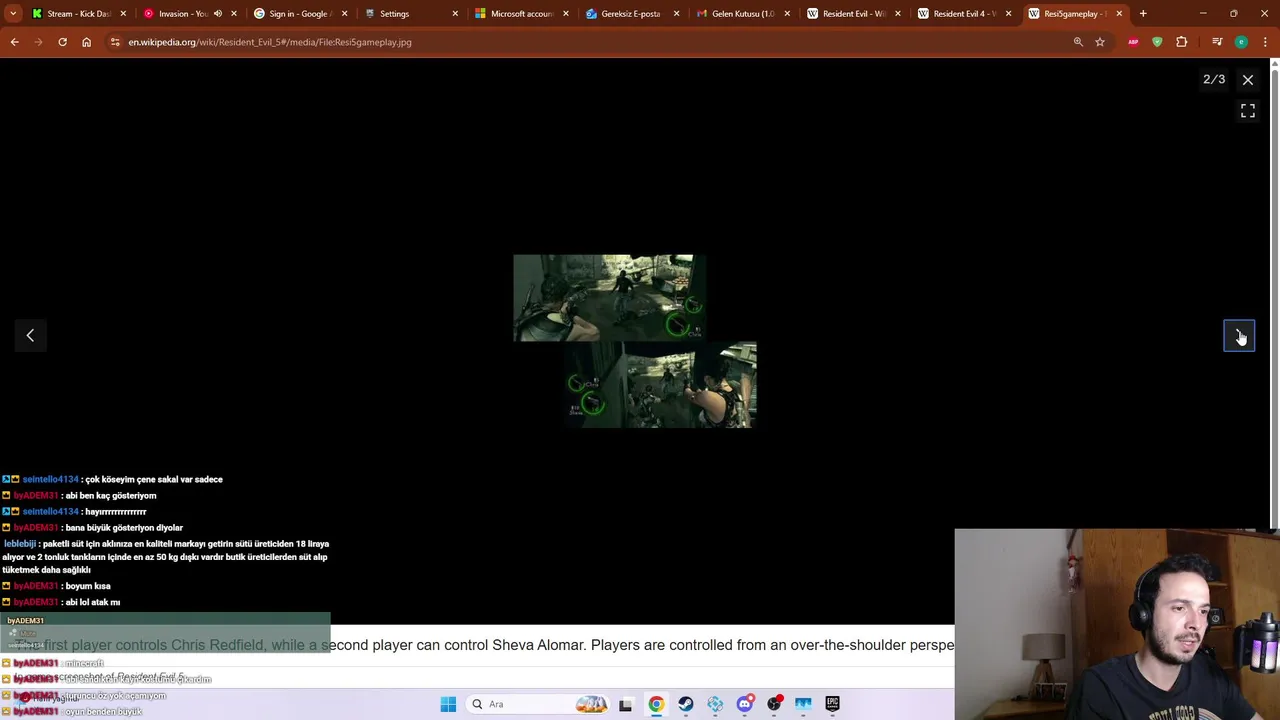Viewport: 1280px width, 720px height.
Task: Toggle fullscreen view of the image
Action: [x=1248, y=111]
